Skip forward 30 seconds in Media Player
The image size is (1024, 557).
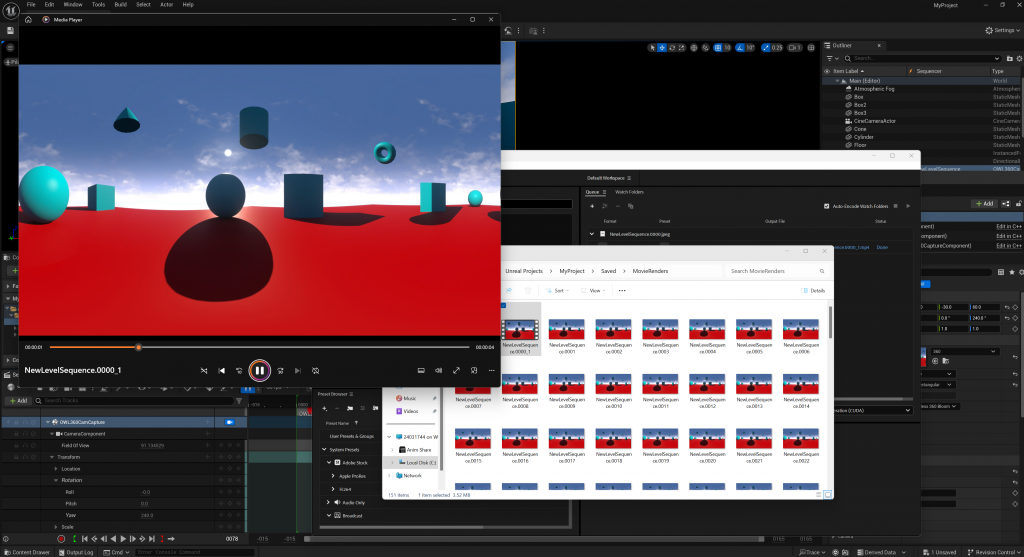pyautogui.click(x=280, y=370)
